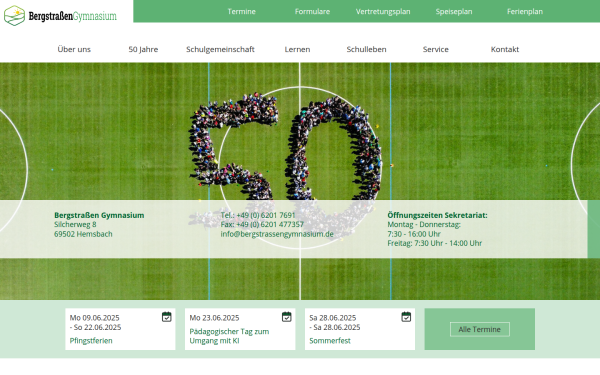Click the calendar icon on Pfingstferien card

coord(166,317)
